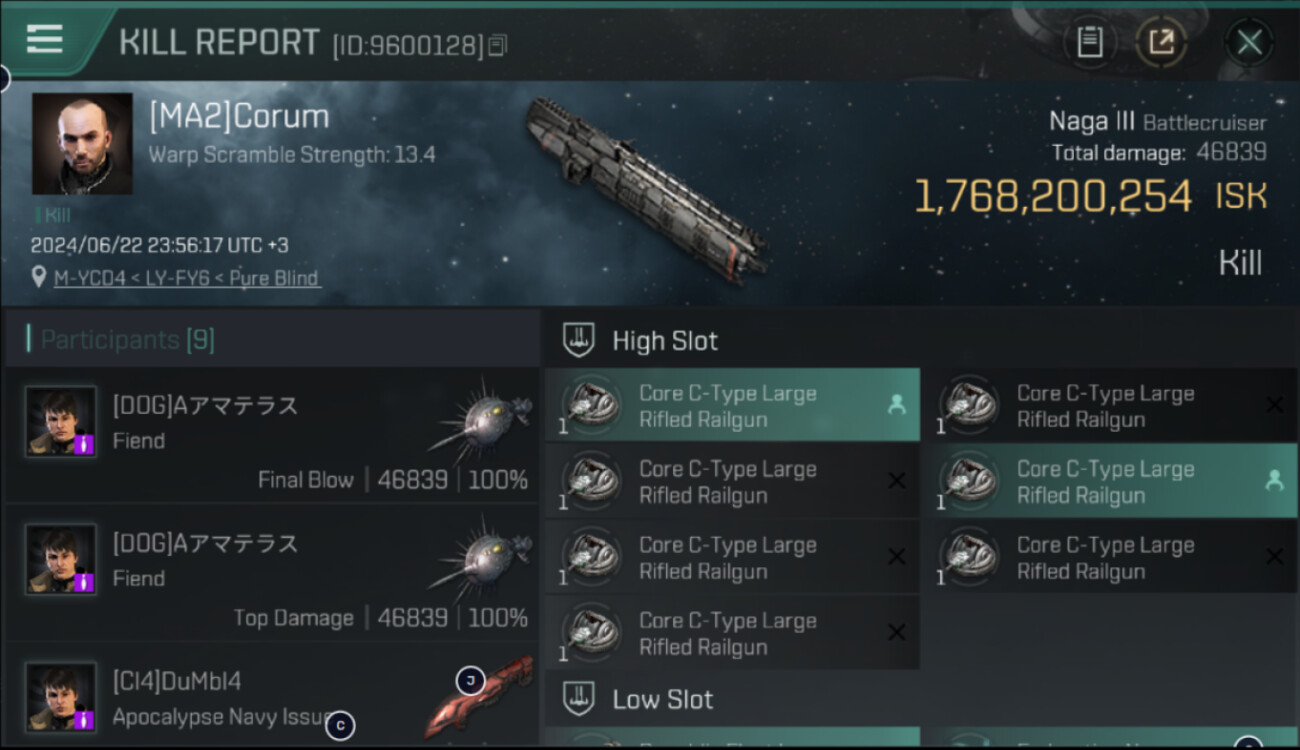Click the clipboard icon in the top bar

(1089, 42)
